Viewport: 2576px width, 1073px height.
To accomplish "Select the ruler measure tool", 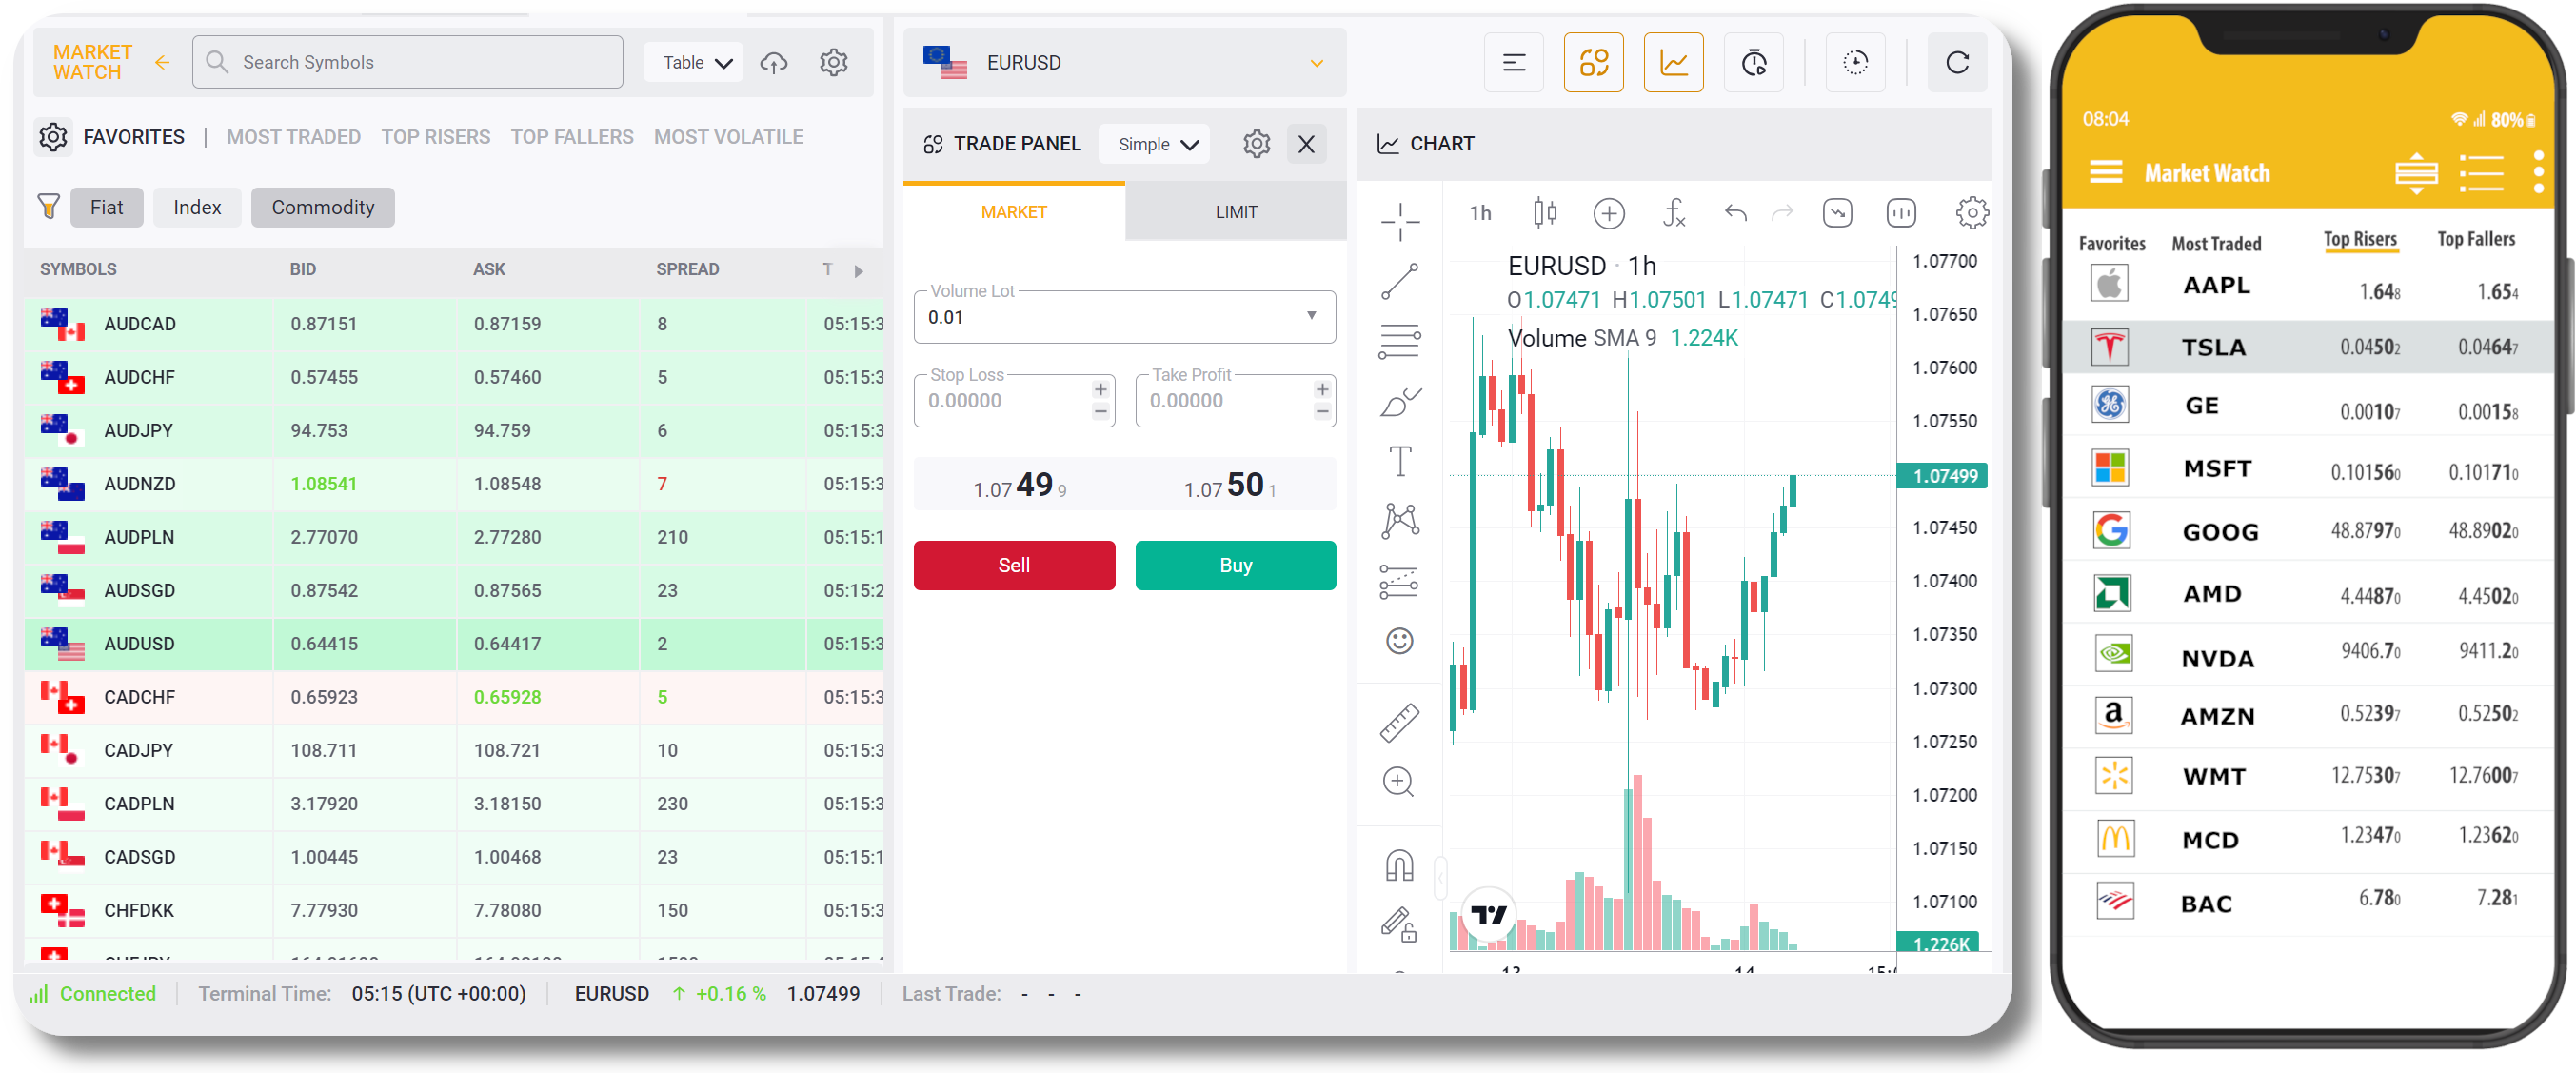I will click(x=1400, y=722).
